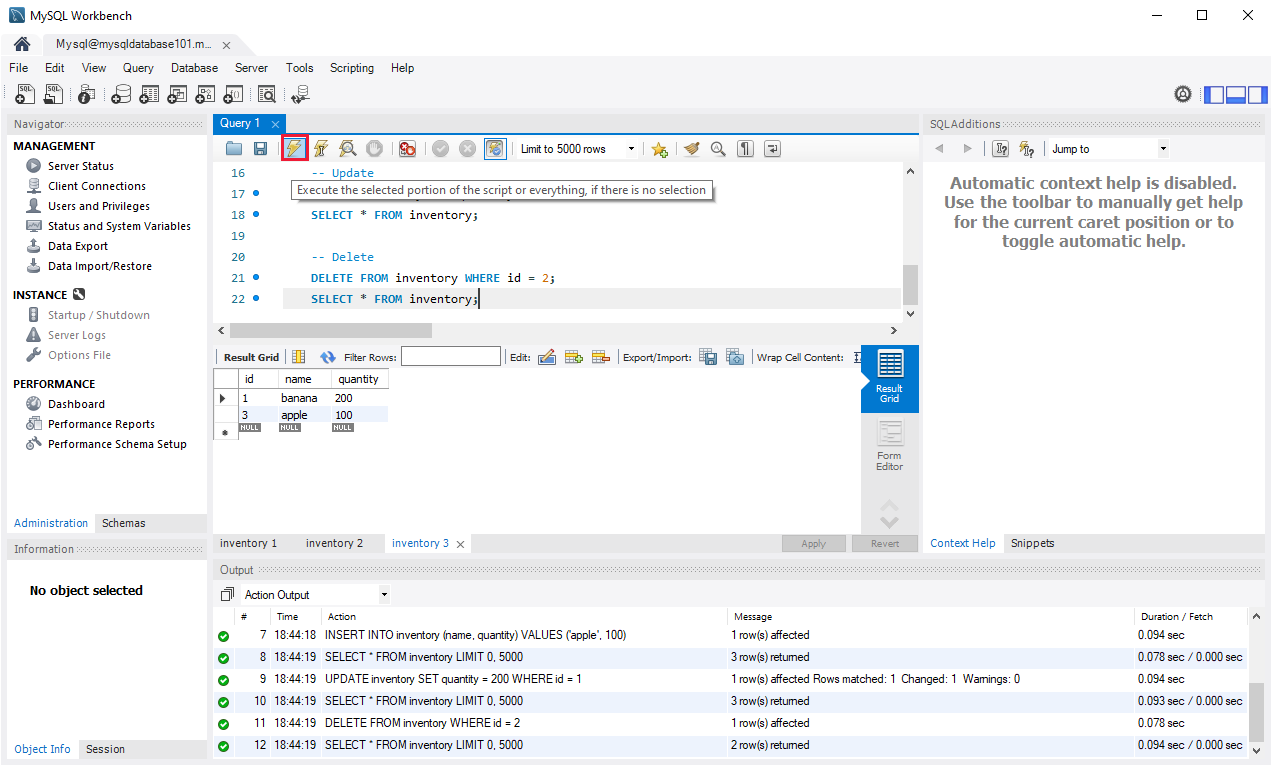Click the Stop query execution icon
Screen dimensions: 1272x766
[x=374, y=148]
